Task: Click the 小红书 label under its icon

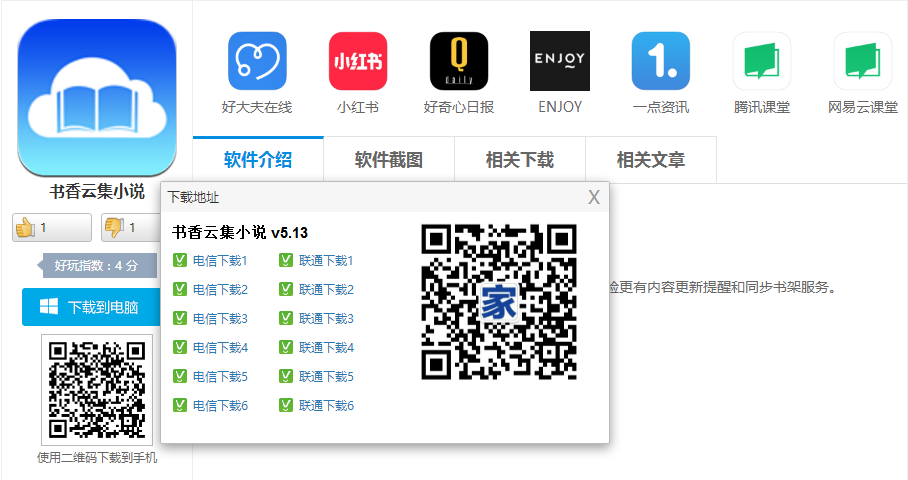Action: point(358,107)
